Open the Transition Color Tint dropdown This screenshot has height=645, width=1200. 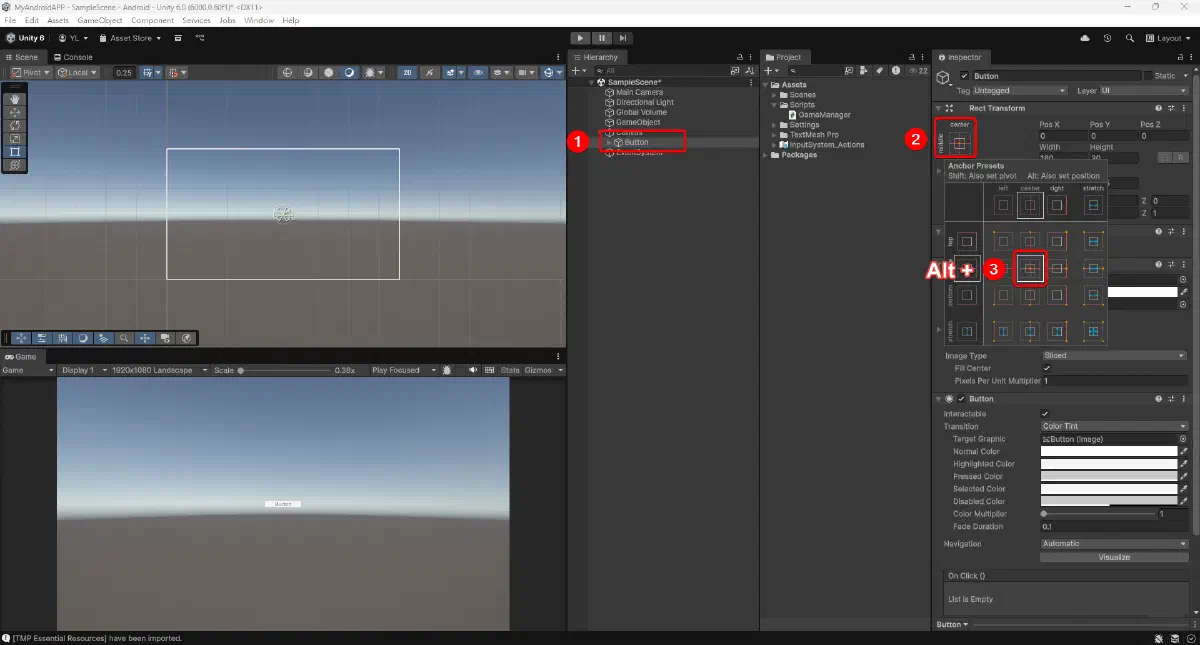pyautogui.click(x=1112, y=426)
